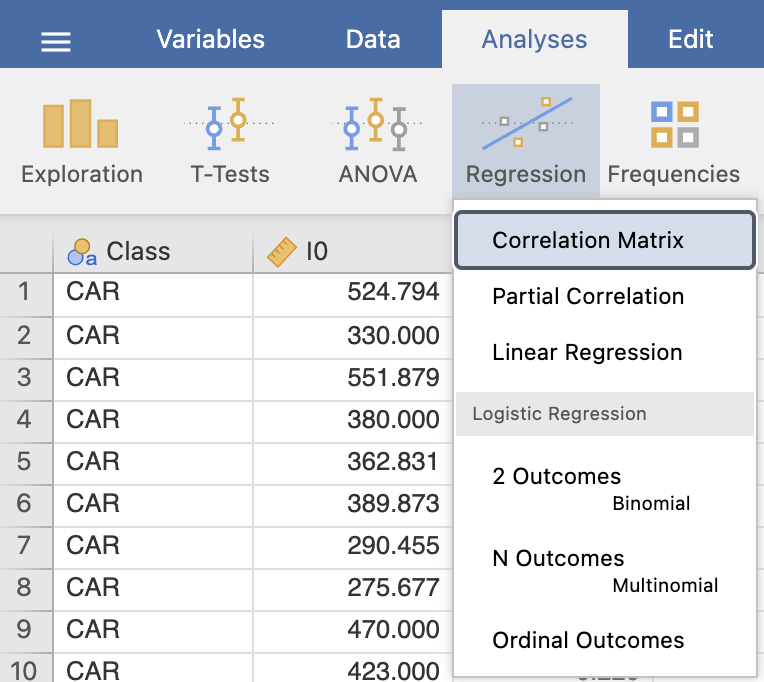Switch to the Variables tab

(210, 39)
